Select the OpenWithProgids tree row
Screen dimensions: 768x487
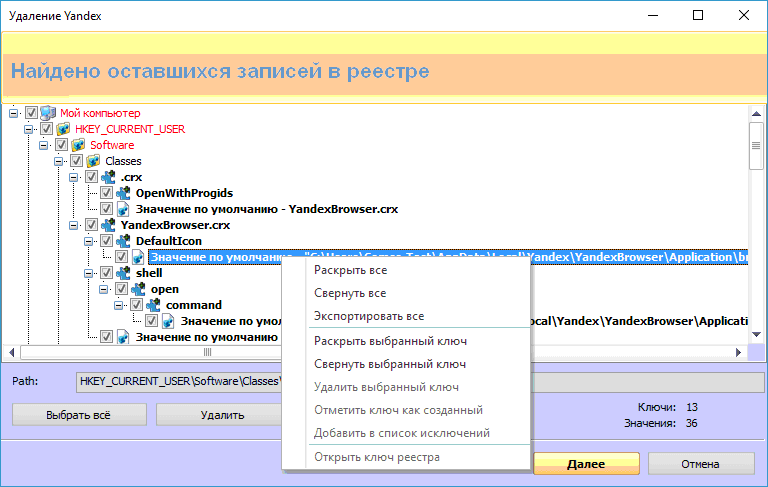184,193
